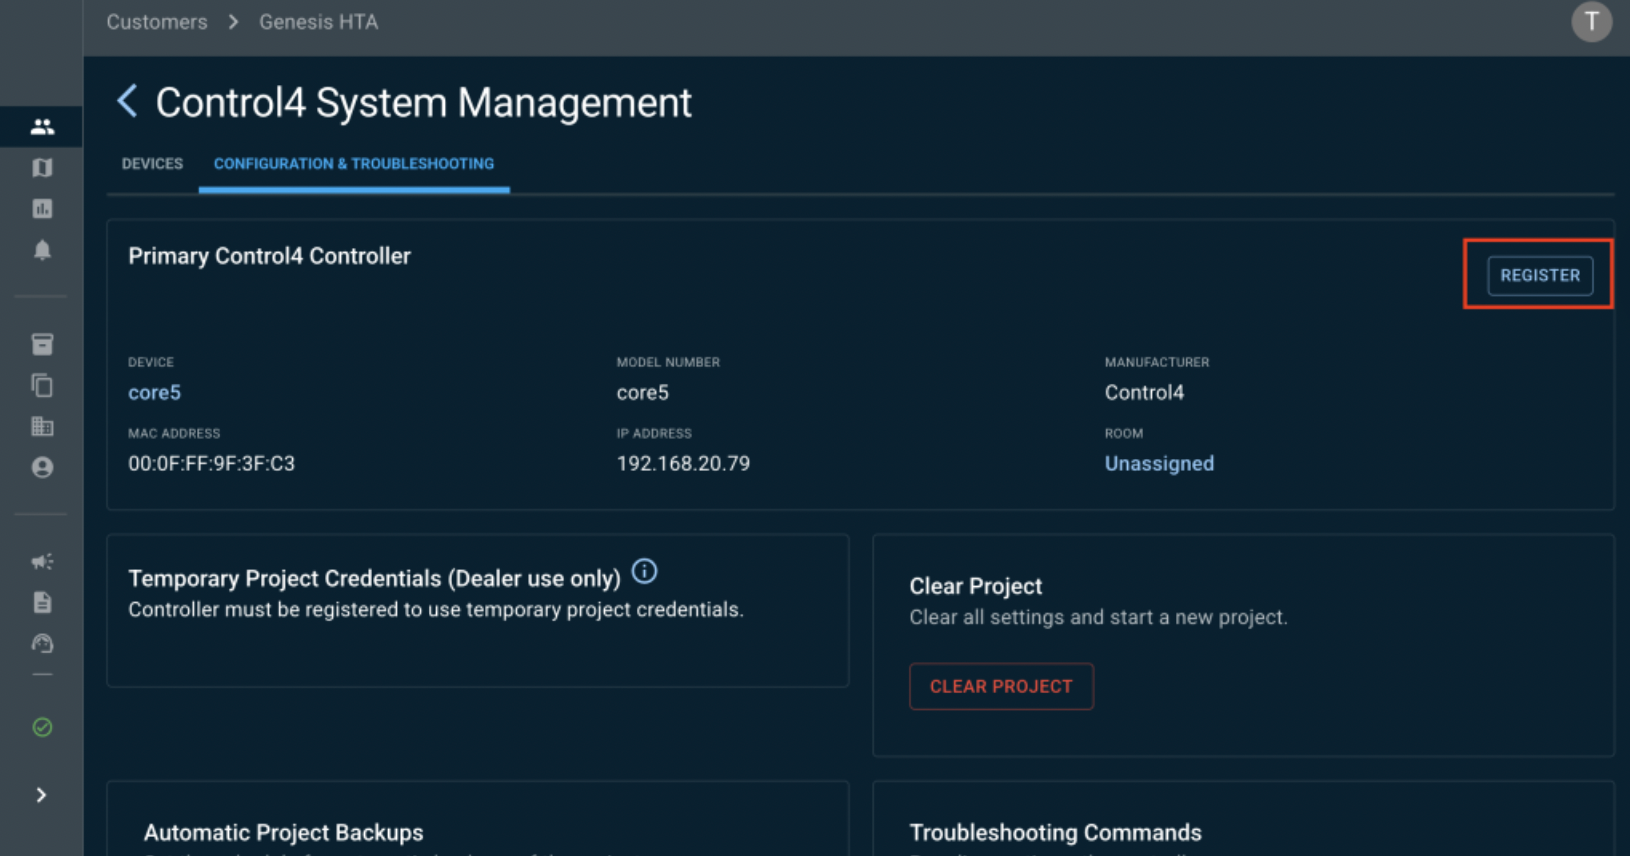Click the Automatic Project Backups heading
Image resolution: width=1630 pixels, height=856 pixels.
[284, 833]
